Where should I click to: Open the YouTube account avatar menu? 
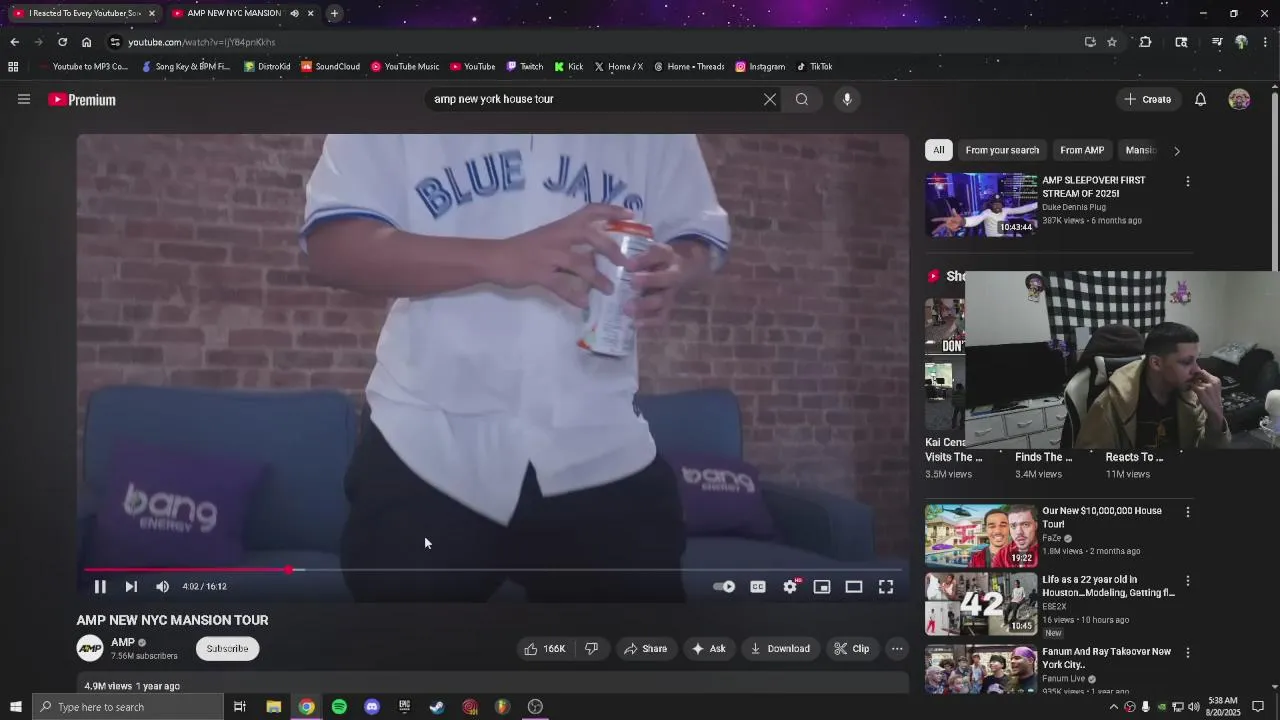1239,99
